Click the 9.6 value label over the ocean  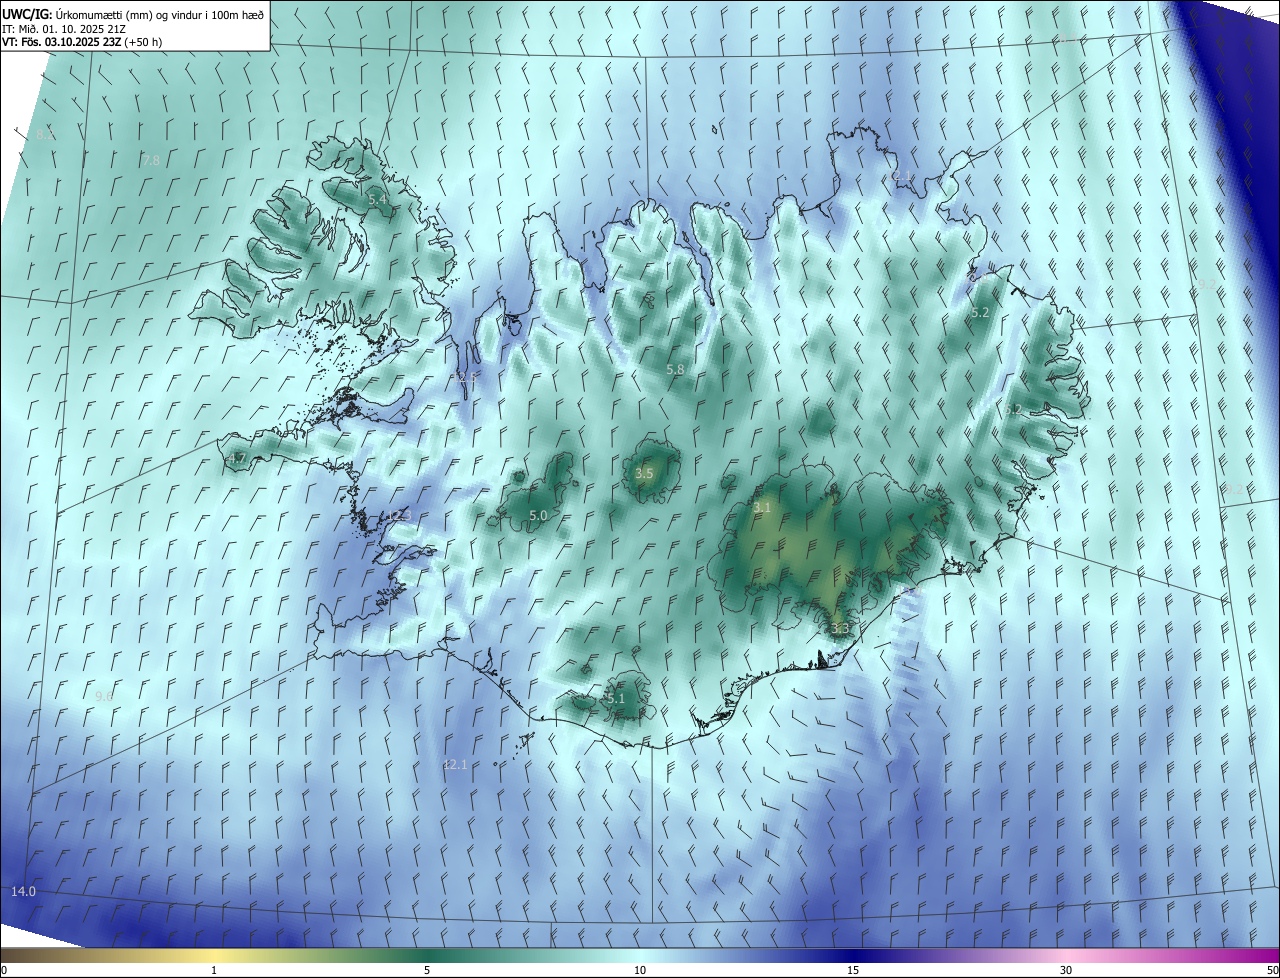[x=104, y=695]
